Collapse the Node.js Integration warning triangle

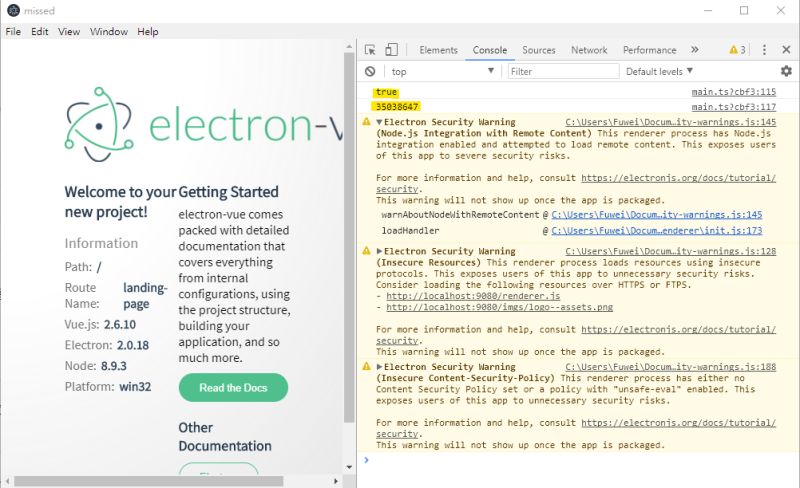pyautogui.click(x=379, y=123)
